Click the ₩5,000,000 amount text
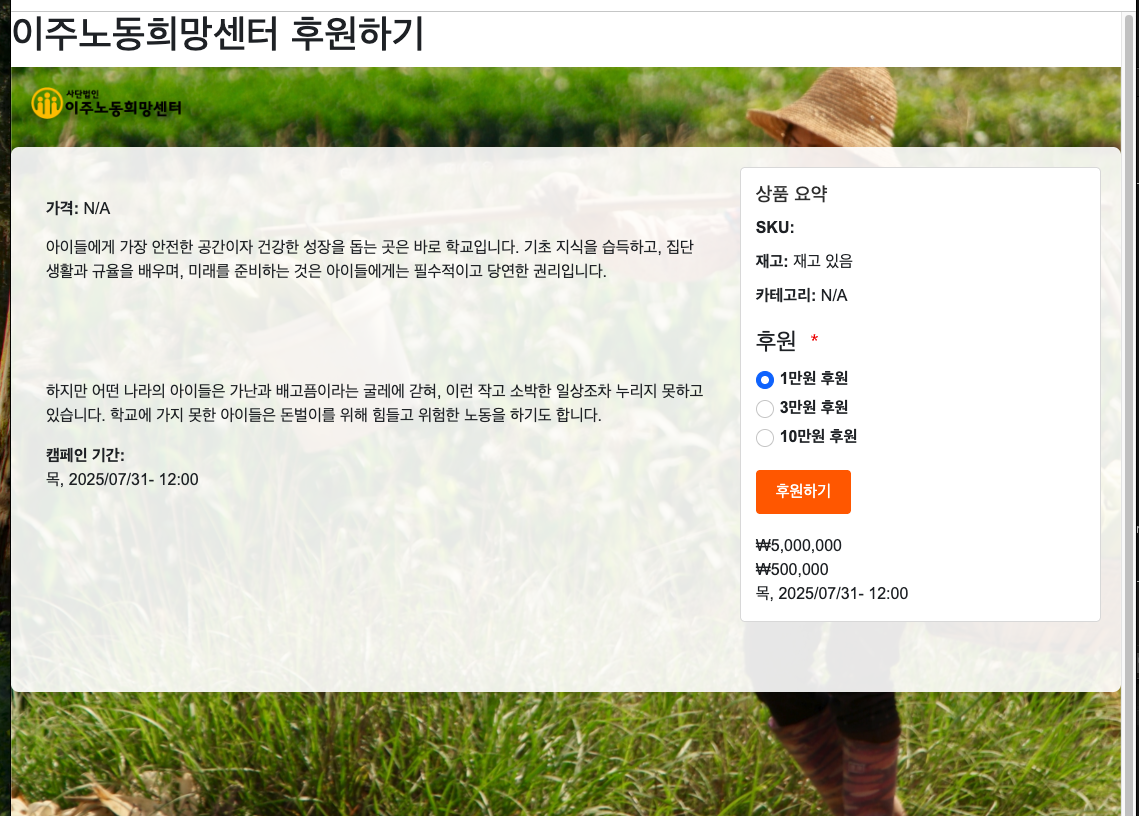Screen dimensions: 1139x816 point(798,546)
